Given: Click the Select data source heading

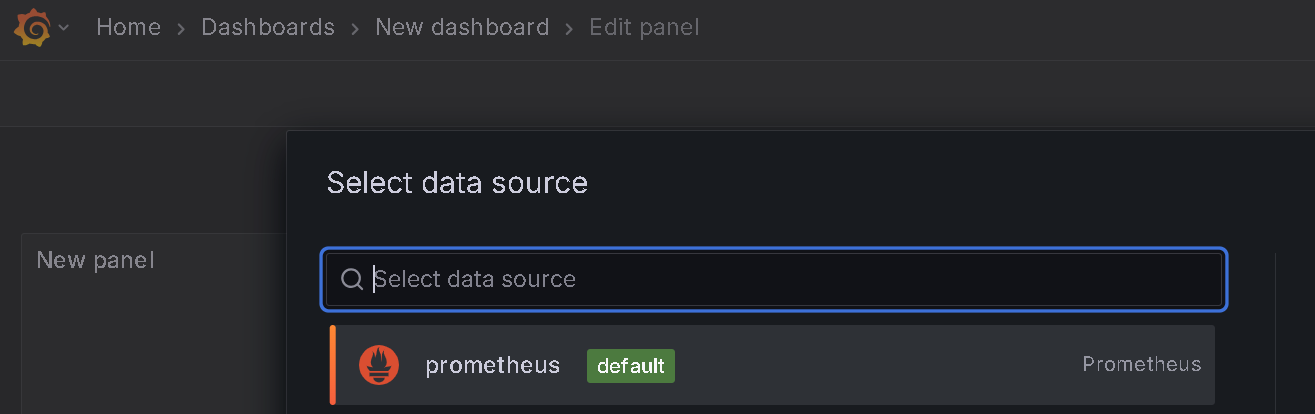Looking at the screenshot, I should [x=457, y=183].
